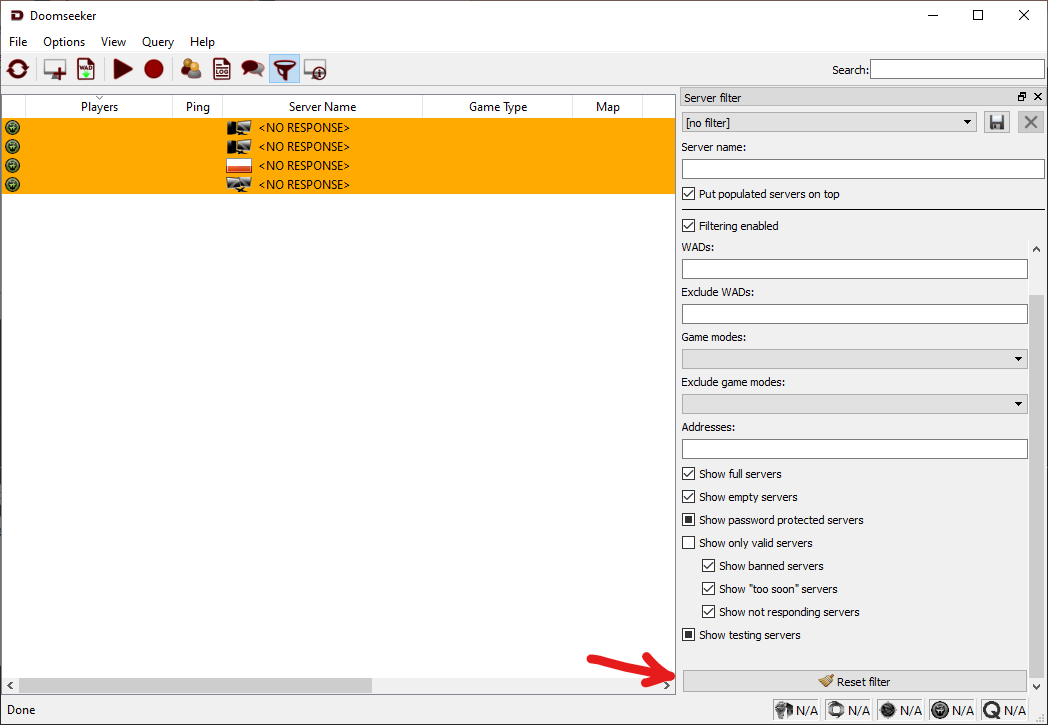Open the WAD download icon
This screenshot has height=725, width=1048.
pos(86,69)
